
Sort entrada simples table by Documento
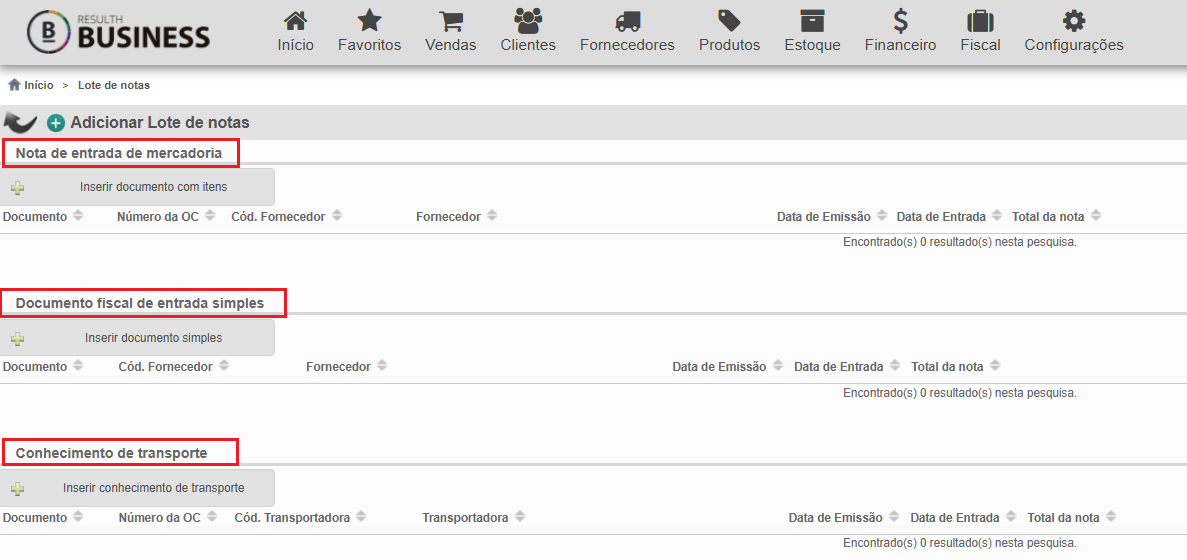click(x=43, y=366)
